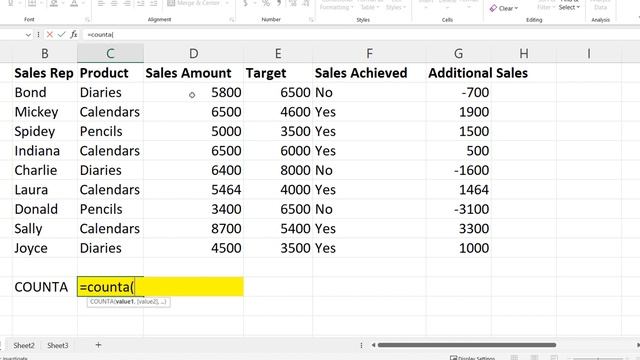Select column B header
The width and height of the screenshot is (640, 360).
pos(45,53)
